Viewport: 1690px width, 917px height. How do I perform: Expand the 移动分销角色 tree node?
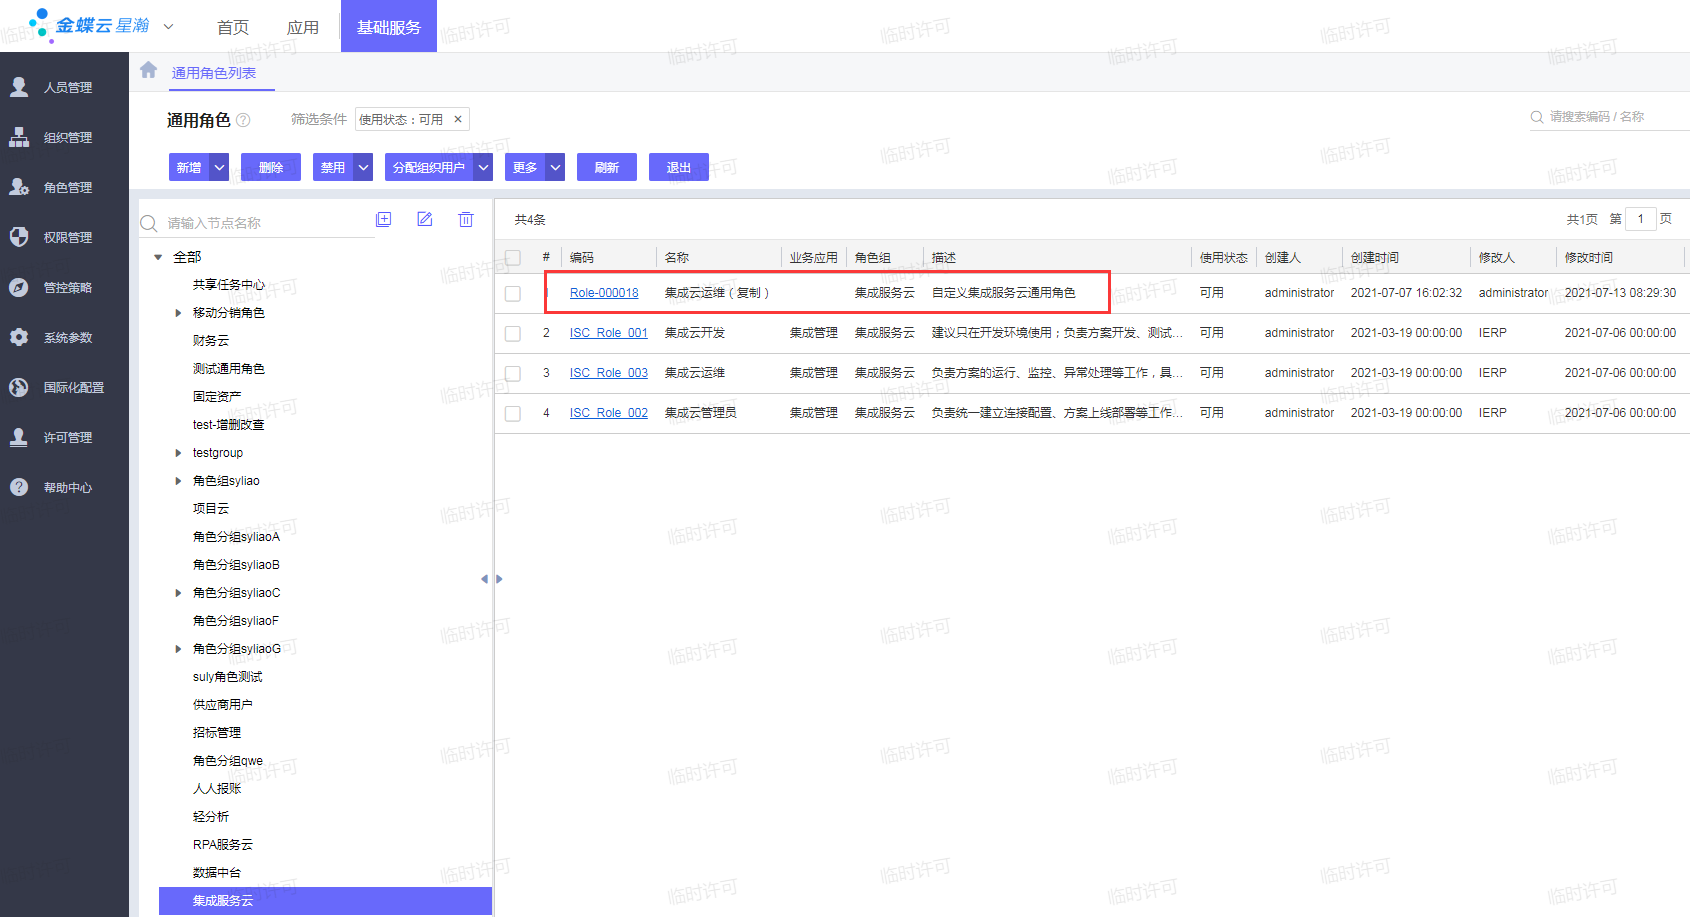[178, 313]
